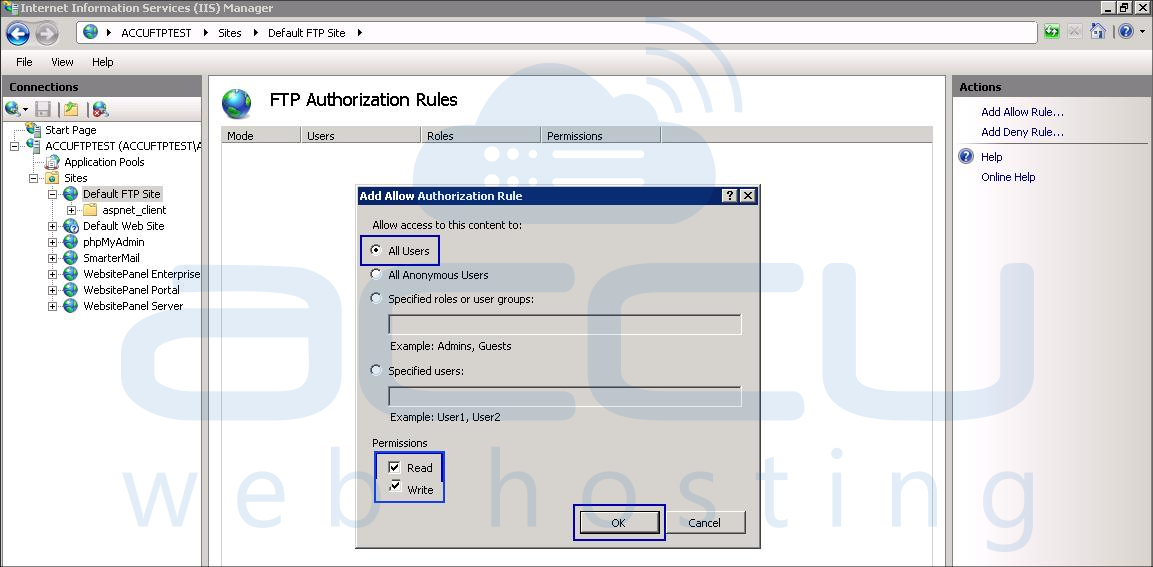Click ACCUFTPTEST in address breadcrumb
This screenshot has height=567, width=1153.
pos(156,33)
